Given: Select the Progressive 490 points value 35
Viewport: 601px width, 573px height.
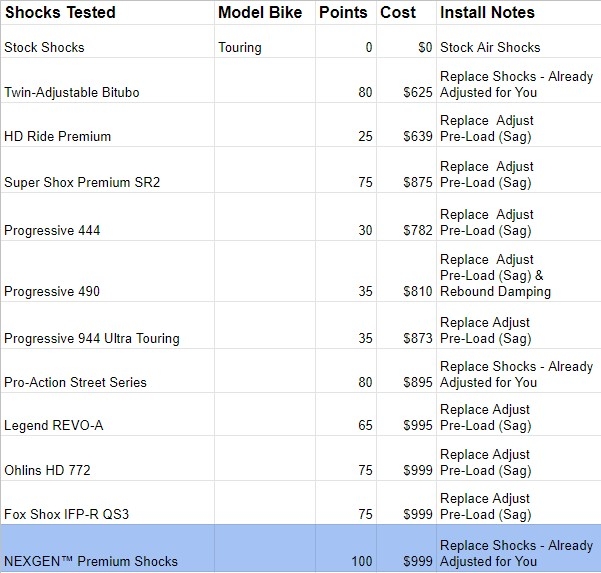Looking at the screenshot, I should coord(346,271).
